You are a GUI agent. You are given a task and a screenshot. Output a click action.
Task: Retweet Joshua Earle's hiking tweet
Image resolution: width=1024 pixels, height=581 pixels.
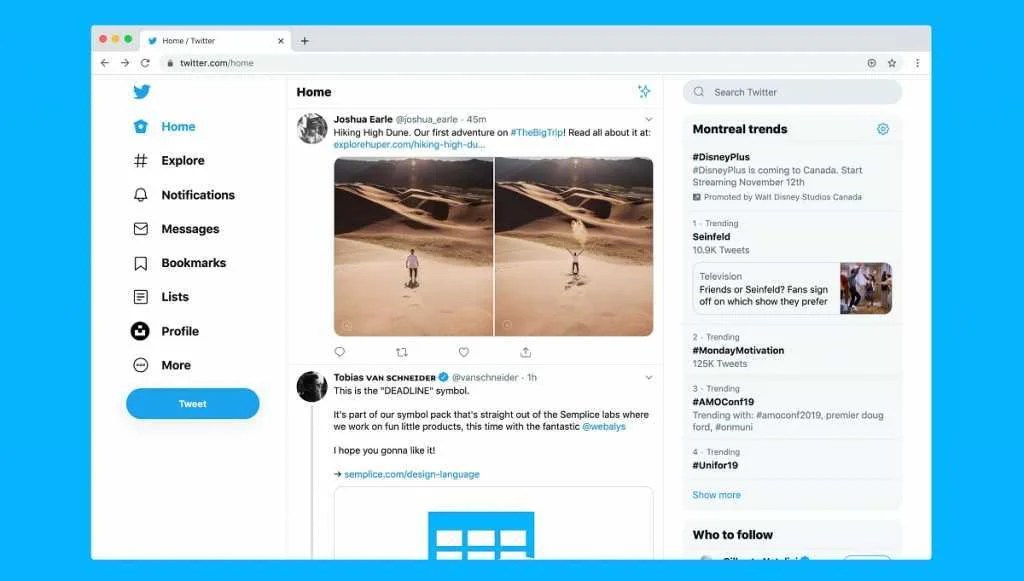[x=401, y=352]
